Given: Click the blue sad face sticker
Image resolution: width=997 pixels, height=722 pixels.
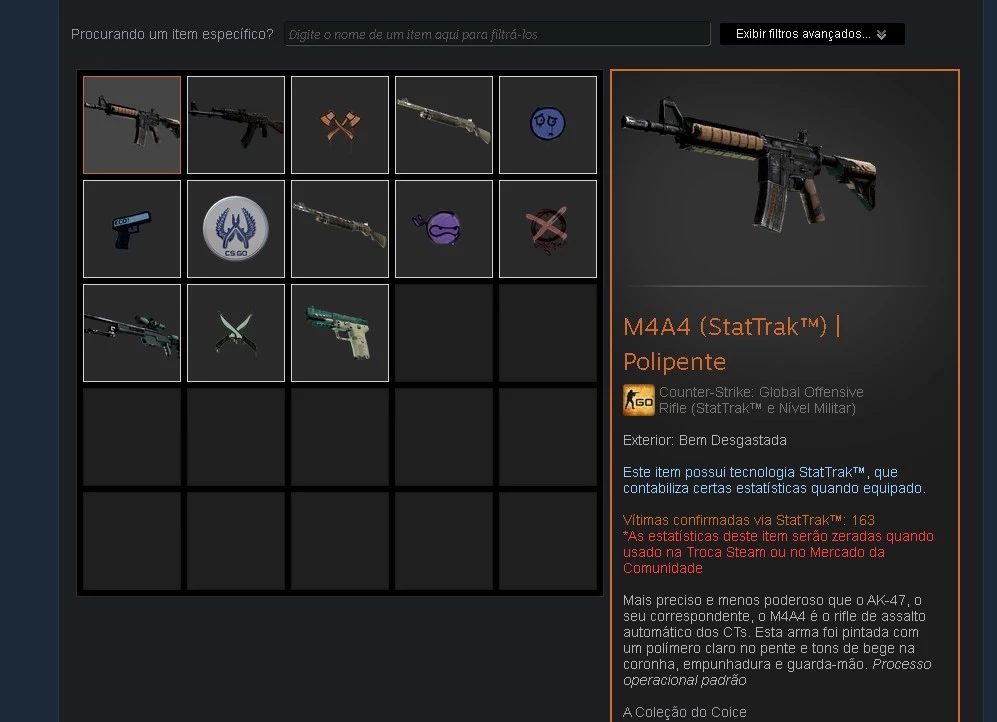Looking at the screenshot, I should coord(547,125).
